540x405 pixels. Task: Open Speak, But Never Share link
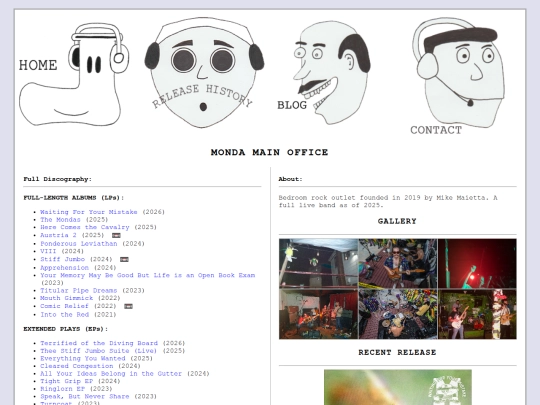(85, 396)
